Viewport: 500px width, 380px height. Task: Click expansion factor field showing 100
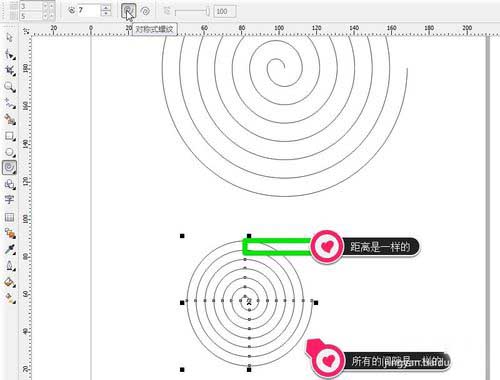click(x=225, y=11)
